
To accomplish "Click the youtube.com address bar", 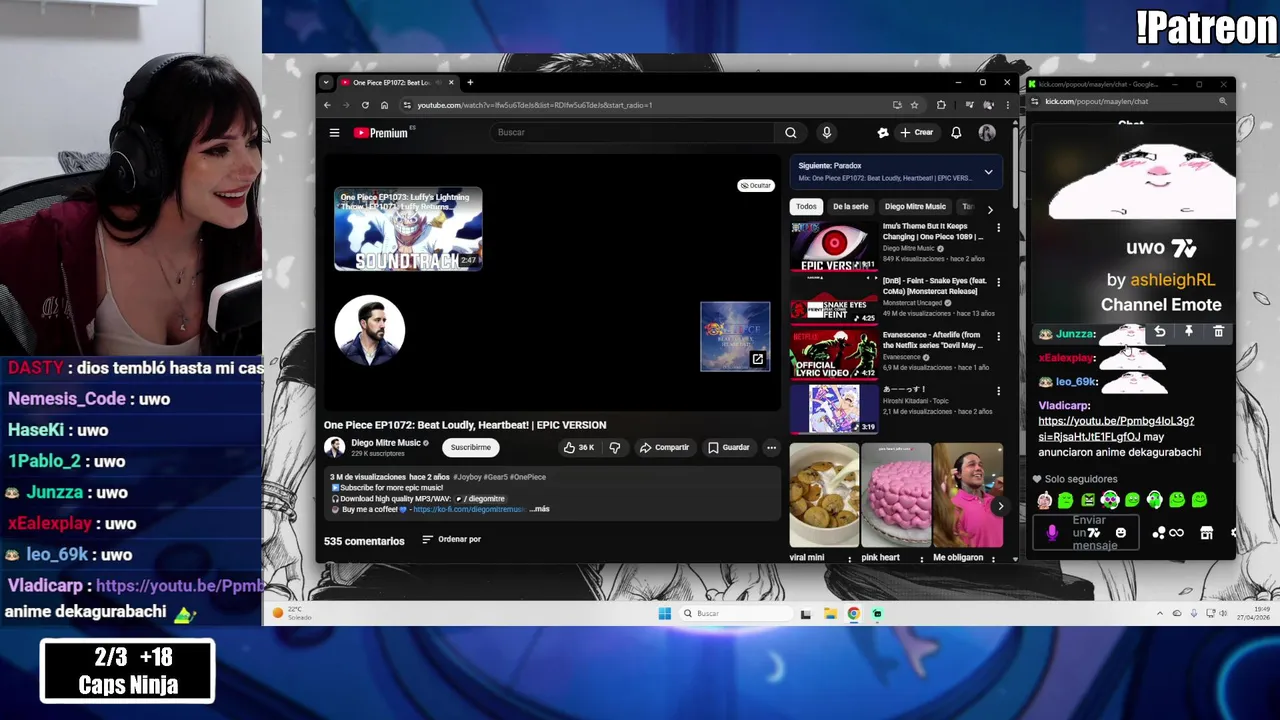I will 640,105.
